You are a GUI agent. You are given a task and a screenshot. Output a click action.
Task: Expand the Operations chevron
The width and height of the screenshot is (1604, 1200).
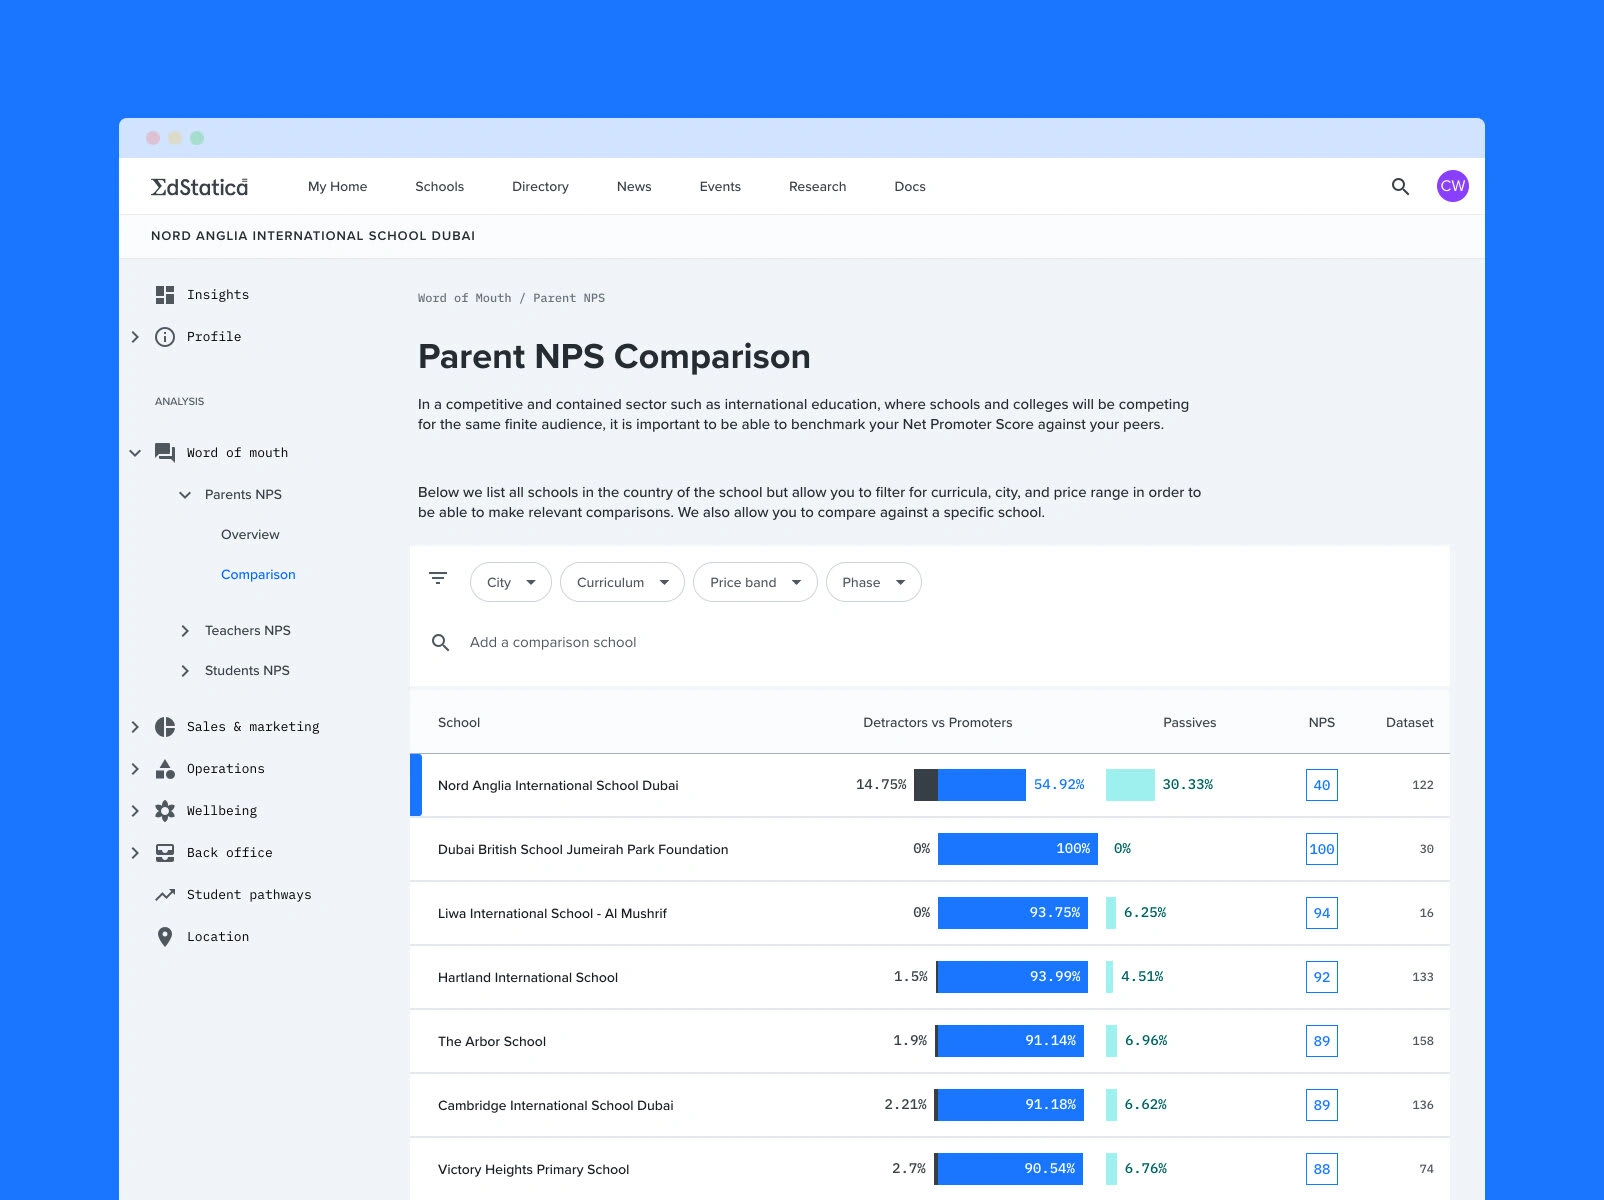(x=135, y=769)
